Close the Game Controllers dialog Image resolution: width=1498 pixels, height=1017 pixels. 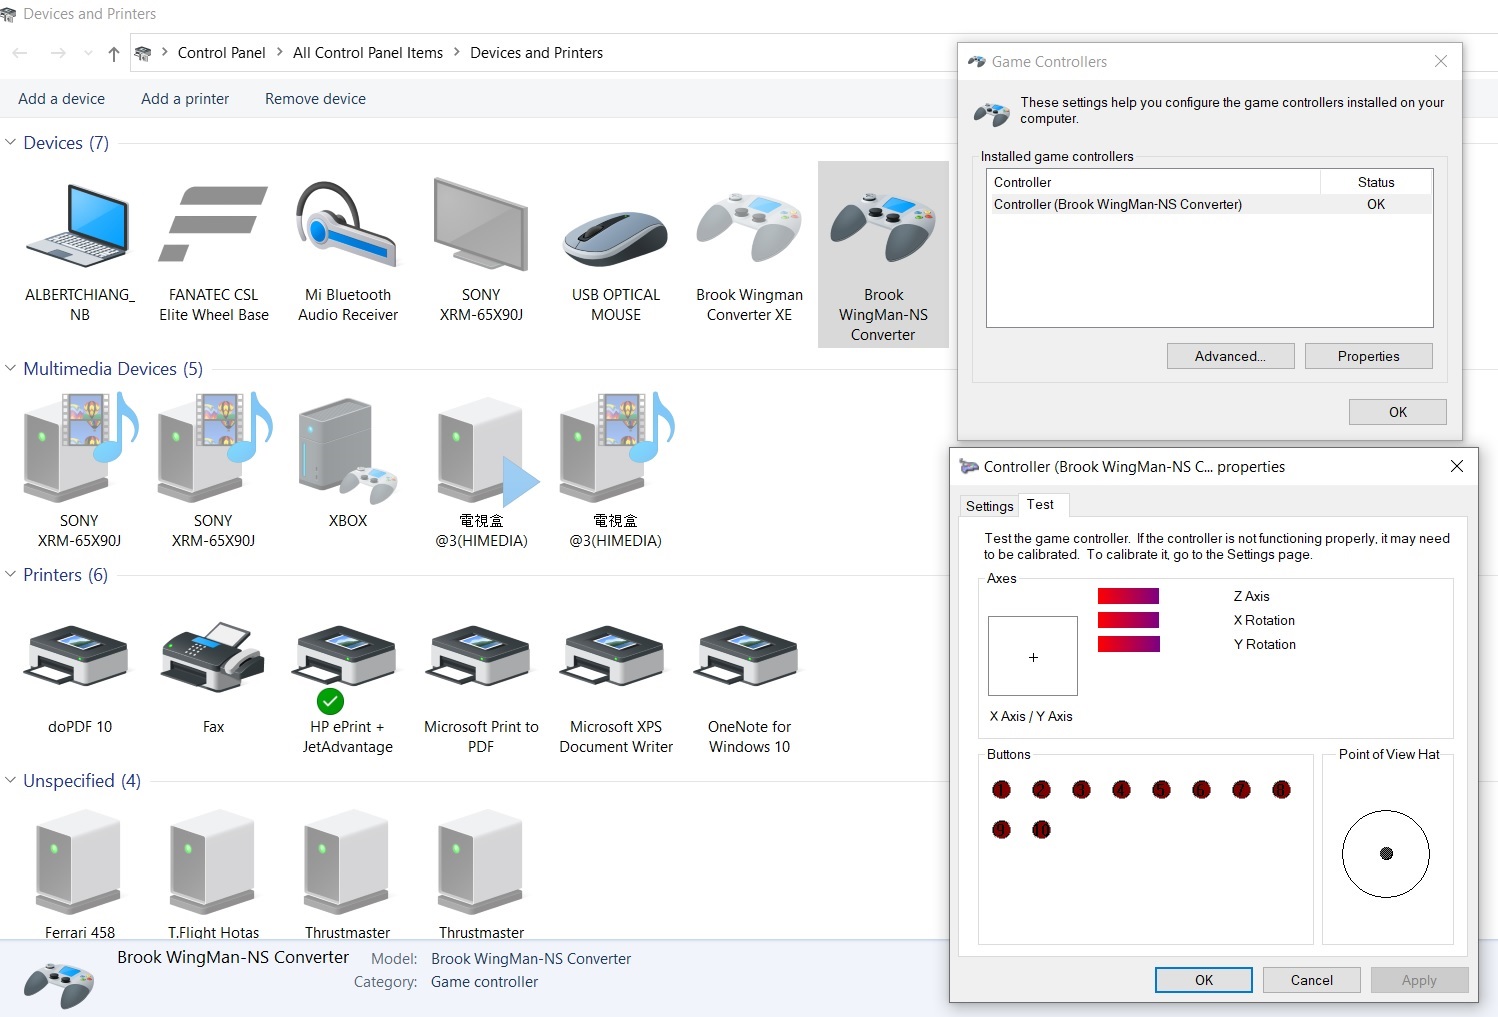pyautogui.click(x=1441, y=62)
